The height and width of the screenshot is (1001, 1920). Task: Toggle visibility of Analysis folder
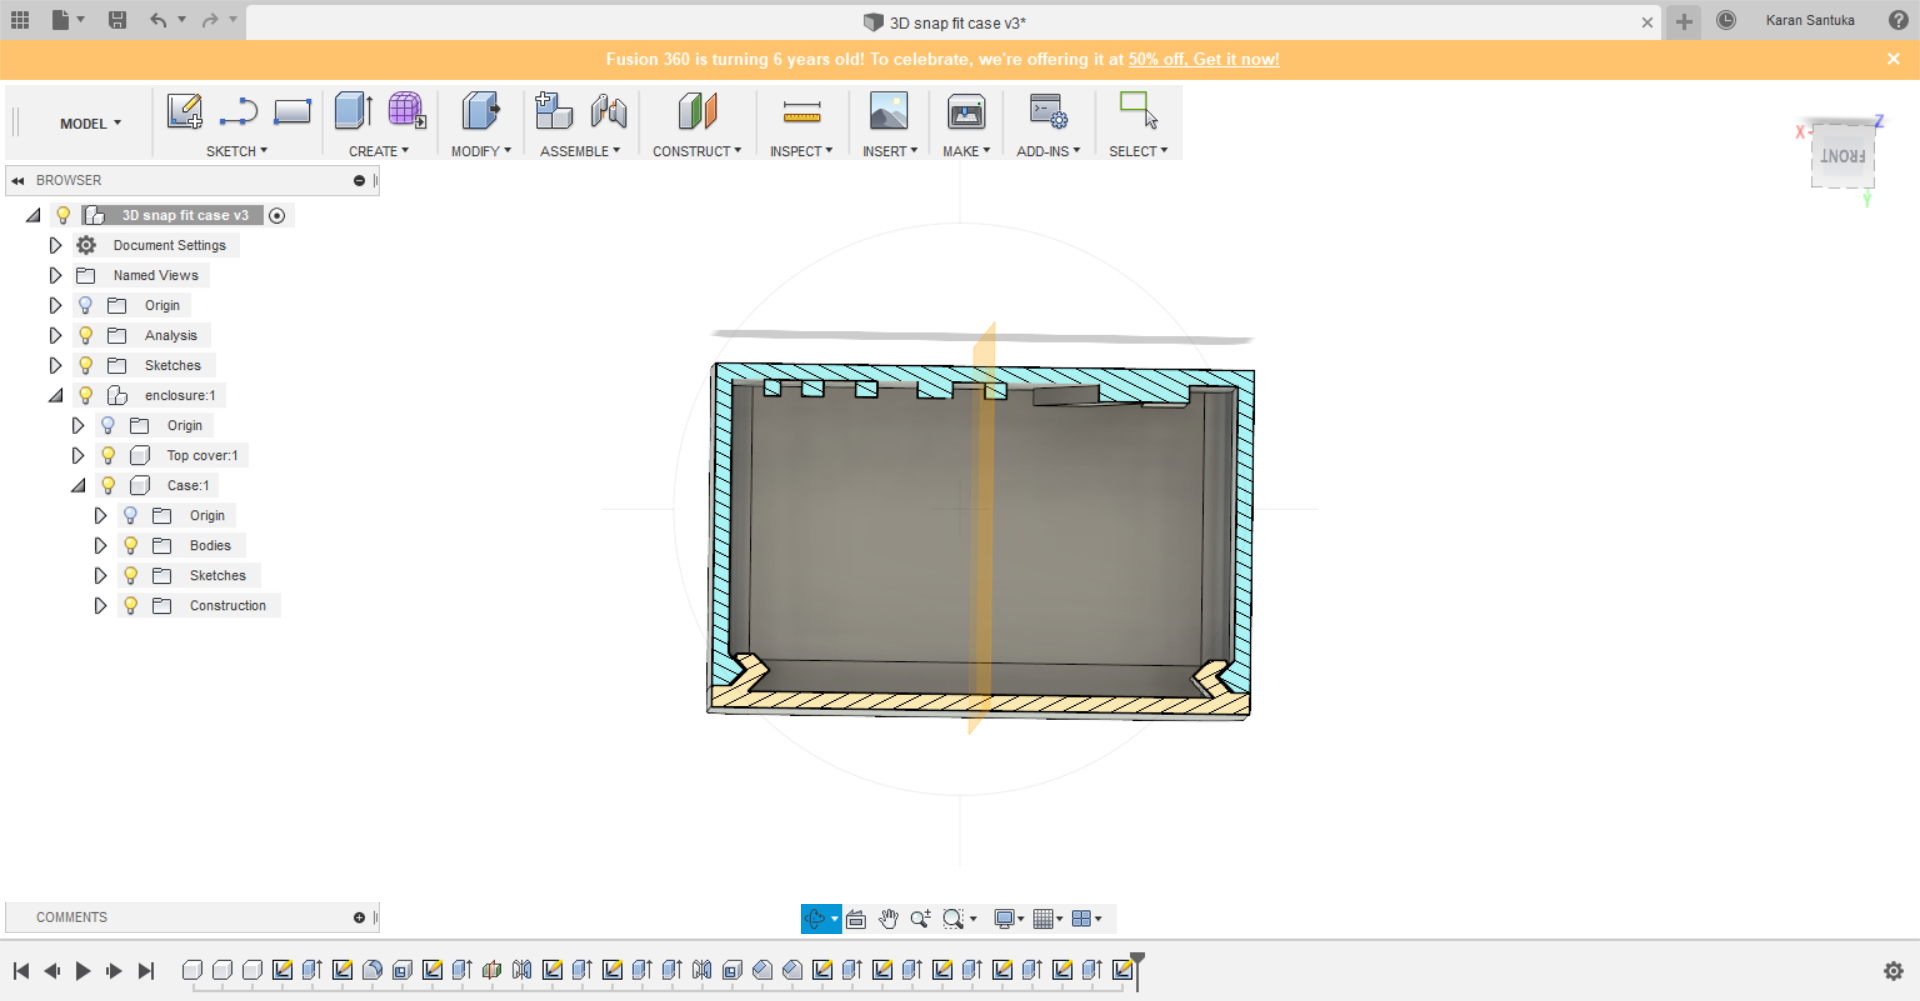(86, 335)
